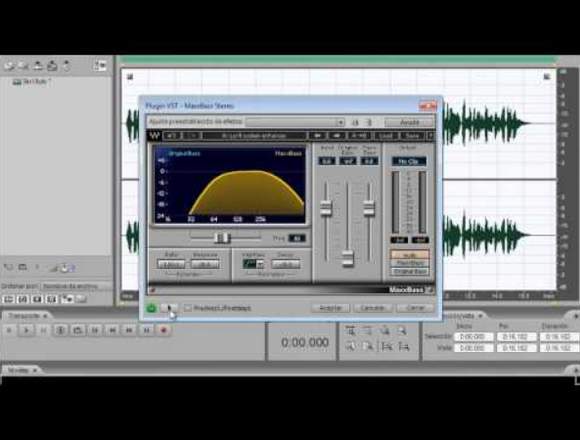Click the next-preset arrow in the Waves toolbar
This screenshot has width=580, height=440.
[x=337, y=136]
